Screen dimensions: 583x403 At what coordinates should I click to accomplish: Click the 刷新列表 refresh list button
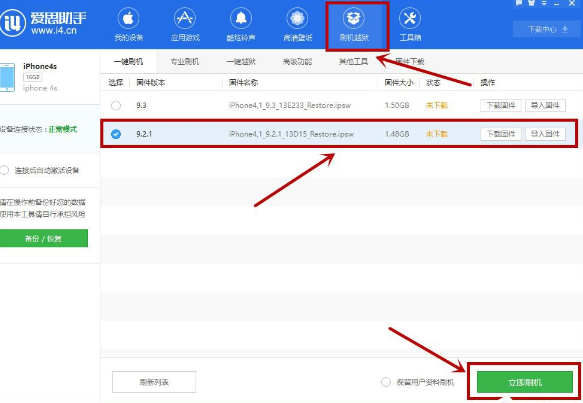click(x=154, y=382)
